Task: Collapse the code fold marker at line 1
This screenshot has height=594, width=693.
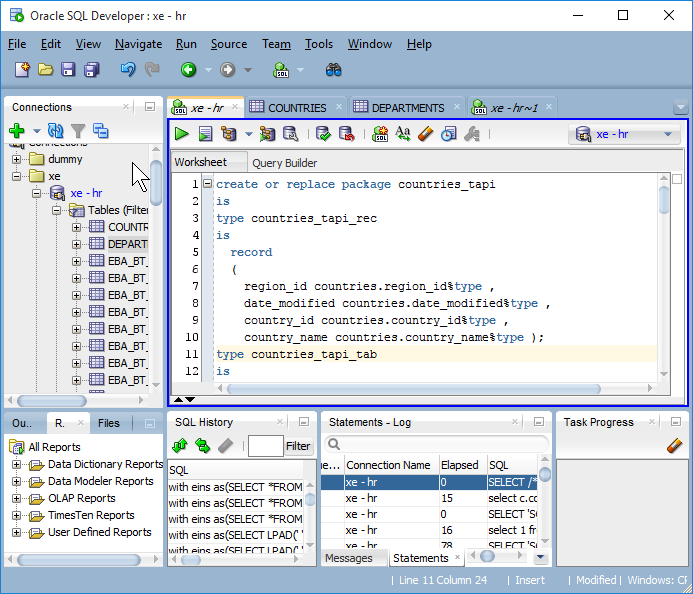Action: tap(207, 183)
